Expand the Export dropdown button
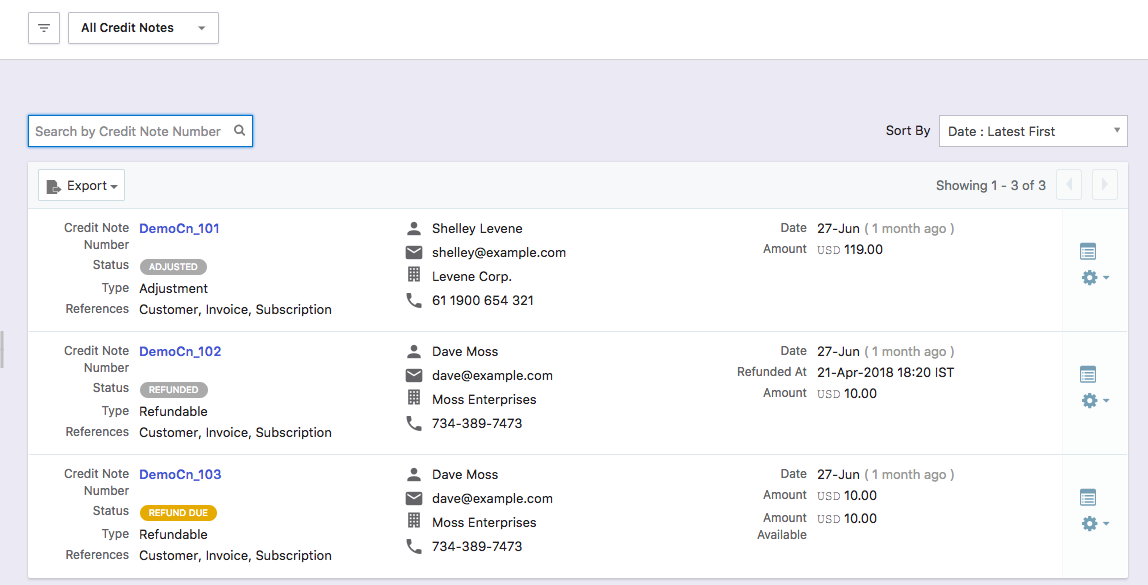 pyautogui.click(x=81, y=185)
